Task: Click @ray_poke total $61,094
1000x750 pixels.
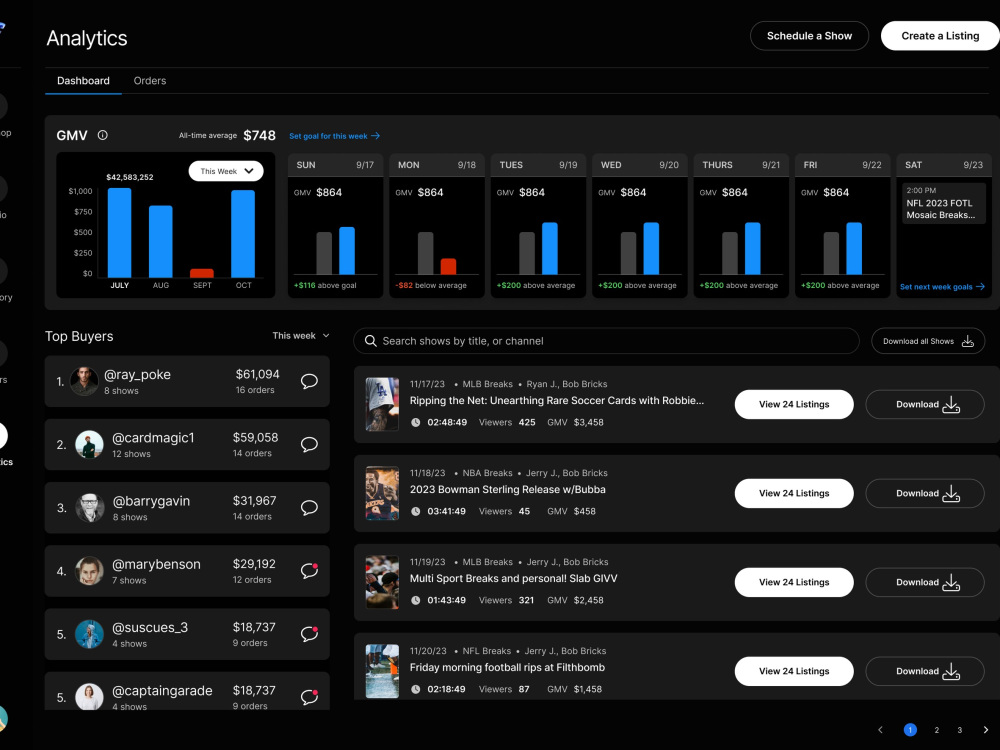Action: pos(258,374)
